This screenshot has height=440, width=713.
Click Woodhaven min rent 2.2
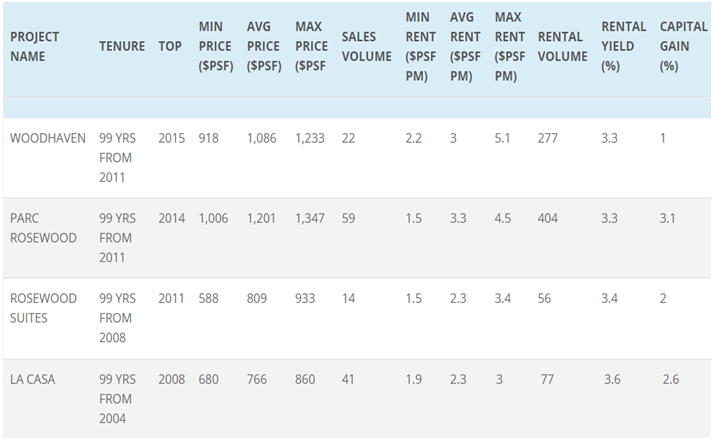pyautogui.click(x=413, y=138)
